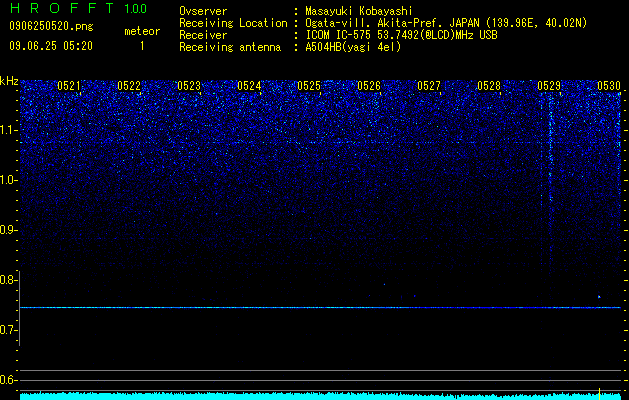Screen dimensions: 629x400
Task: Click the 0.7 frequency axis label
Action: click(x=9, y=330)
